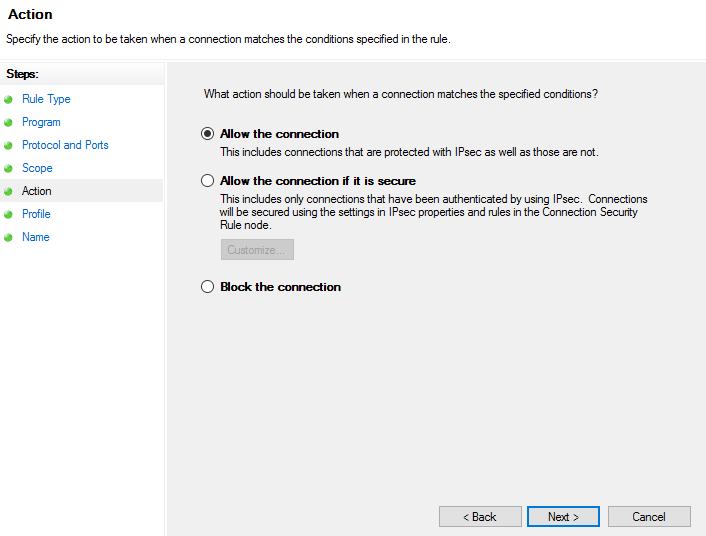This screenshot has height=536, width=706.
Task: Click green bullet beside Action step
Action: (8, 191)
